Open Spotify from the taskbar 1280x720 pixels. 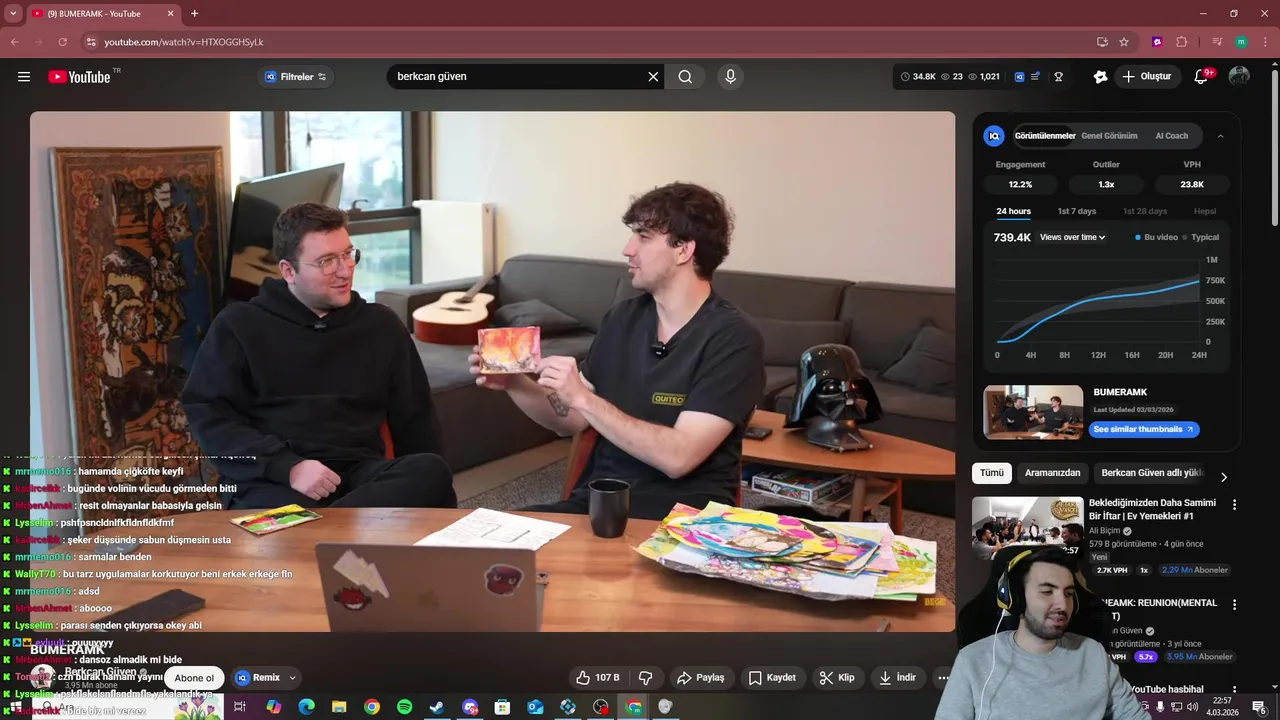click(404, 707)
